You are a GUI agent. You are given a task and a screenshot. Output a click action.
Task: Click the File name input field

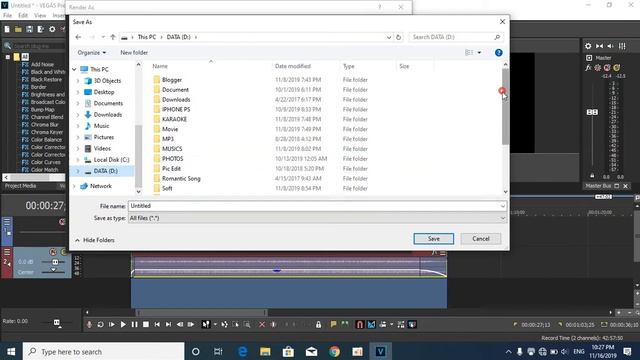point(317,206)
